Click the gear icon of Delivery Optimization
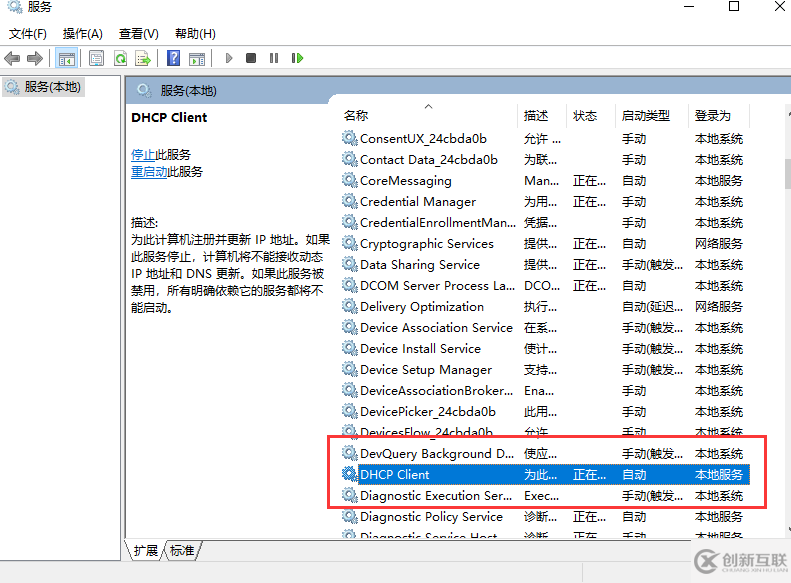Image resolution: width=791 pixels, height=583 pixels. 350,306
